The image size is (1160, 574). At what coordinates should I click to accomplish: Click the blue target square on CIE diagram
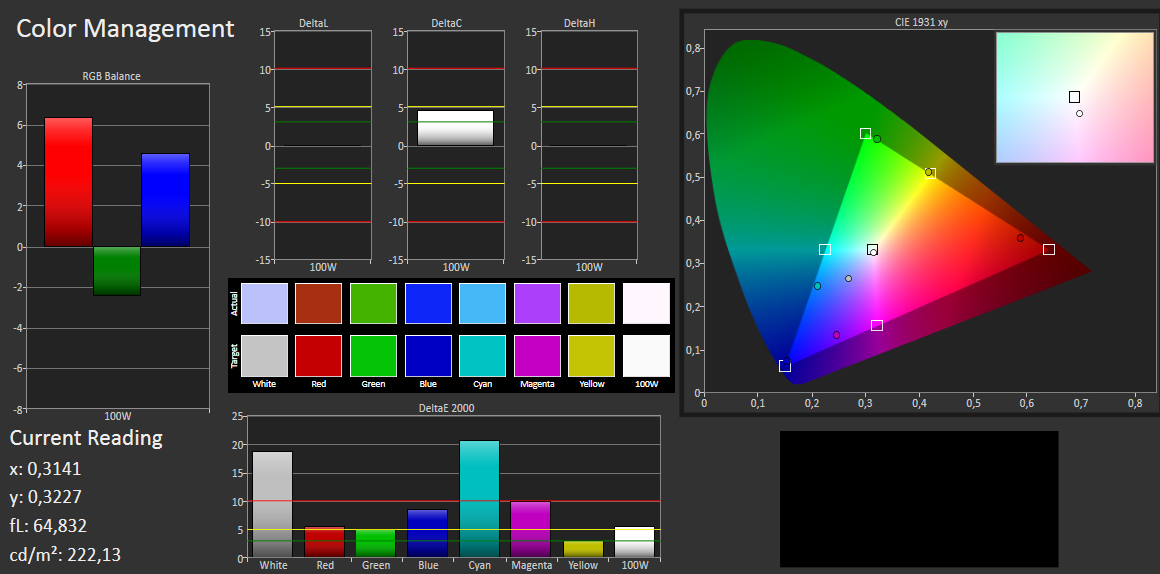pyautogui.click(x=785, y=366)
